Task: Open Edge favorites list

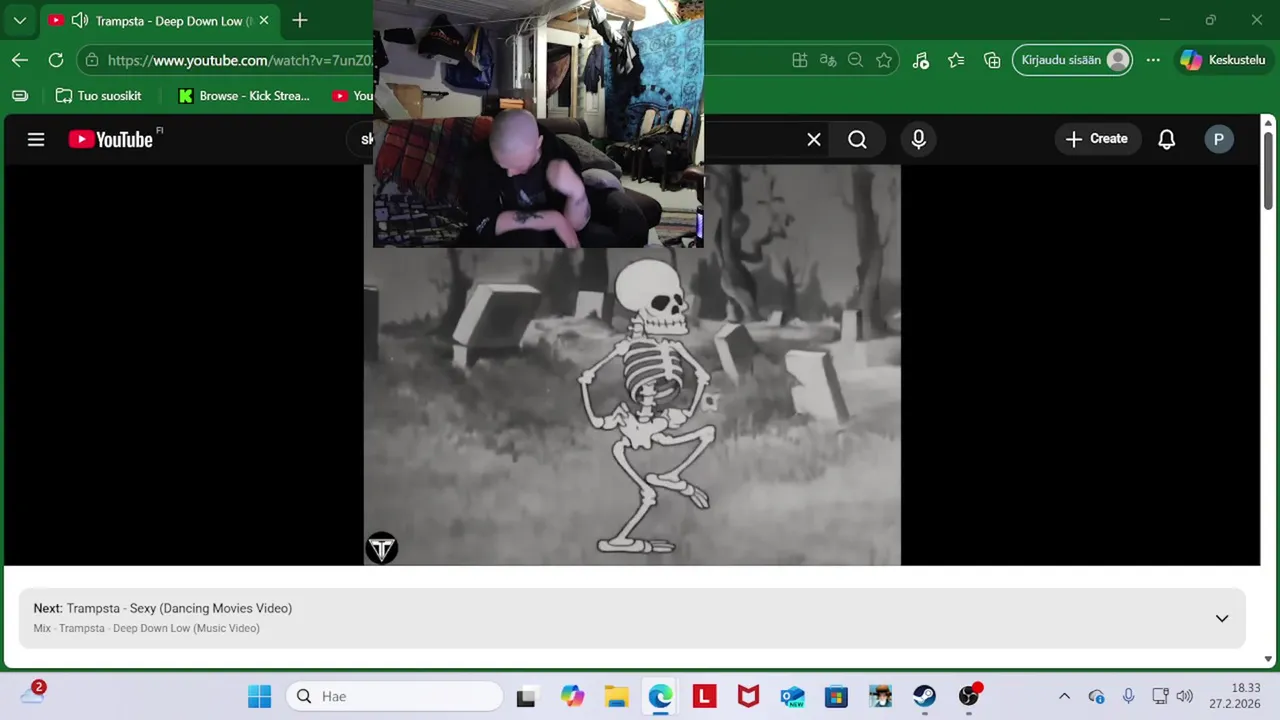Action: 956,60
